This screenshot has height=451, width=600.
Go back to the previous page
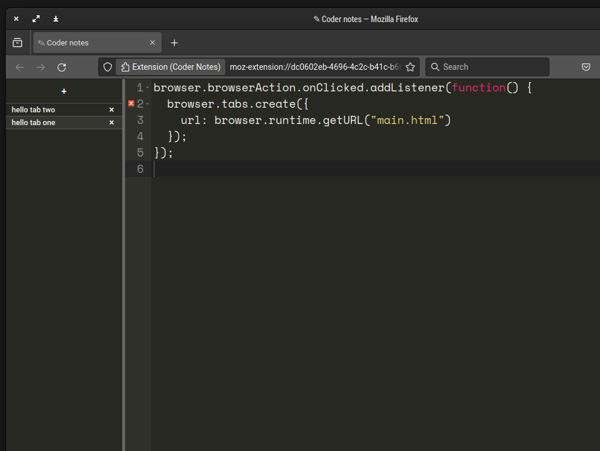pyautogui.click(x=20, y=67)
